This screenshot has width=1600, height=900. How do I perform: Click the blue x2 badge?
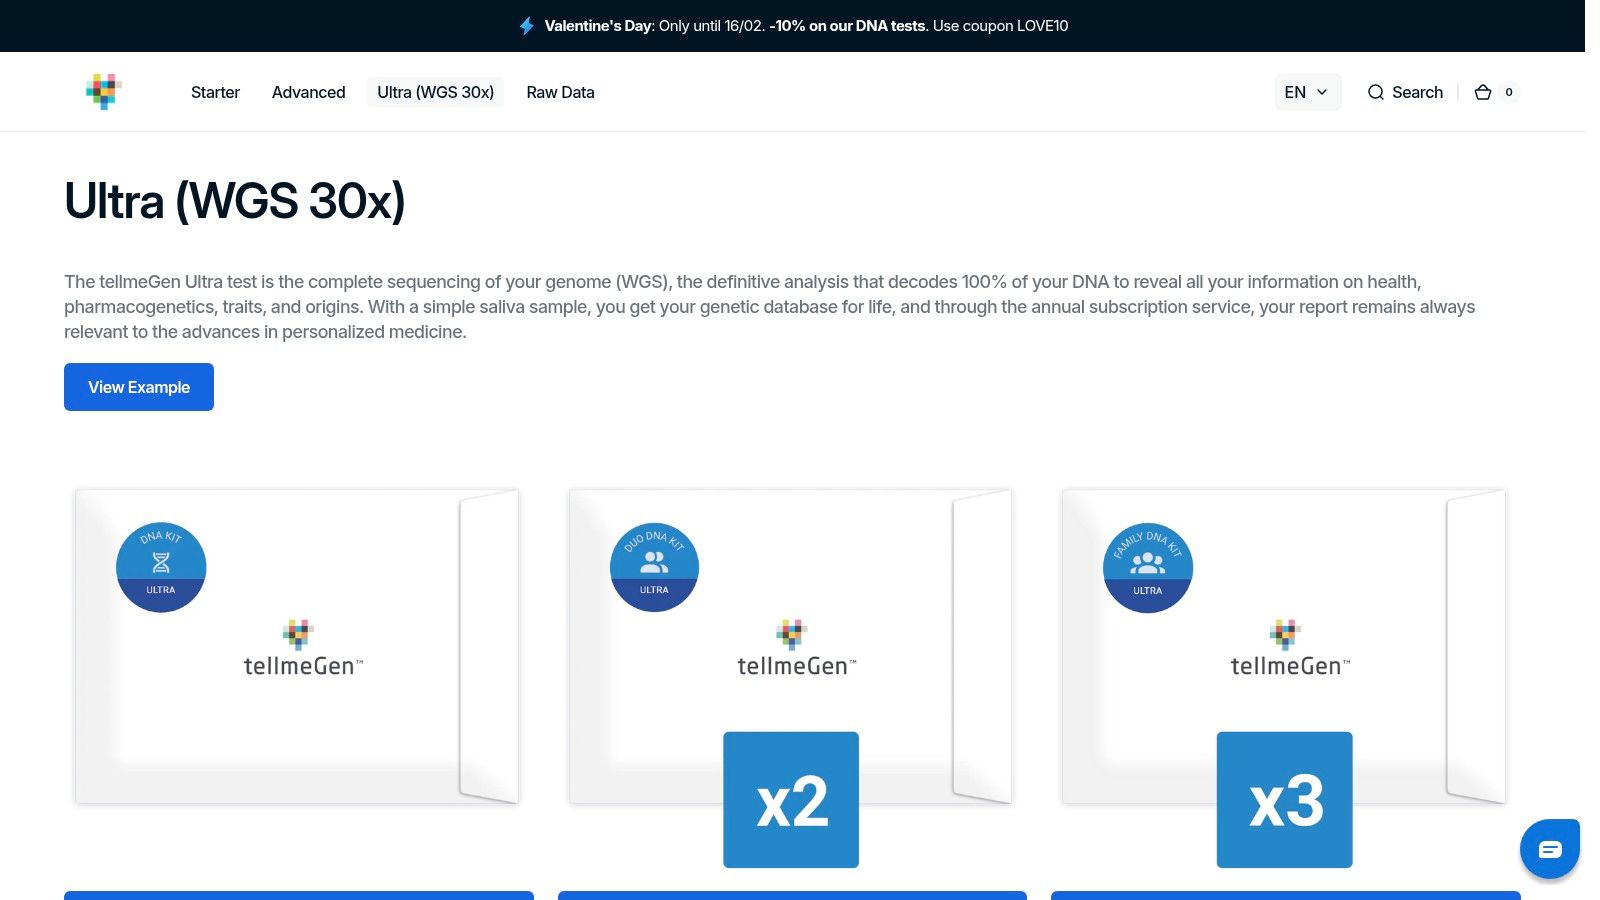pyautogui.click(x=791, y=800)
